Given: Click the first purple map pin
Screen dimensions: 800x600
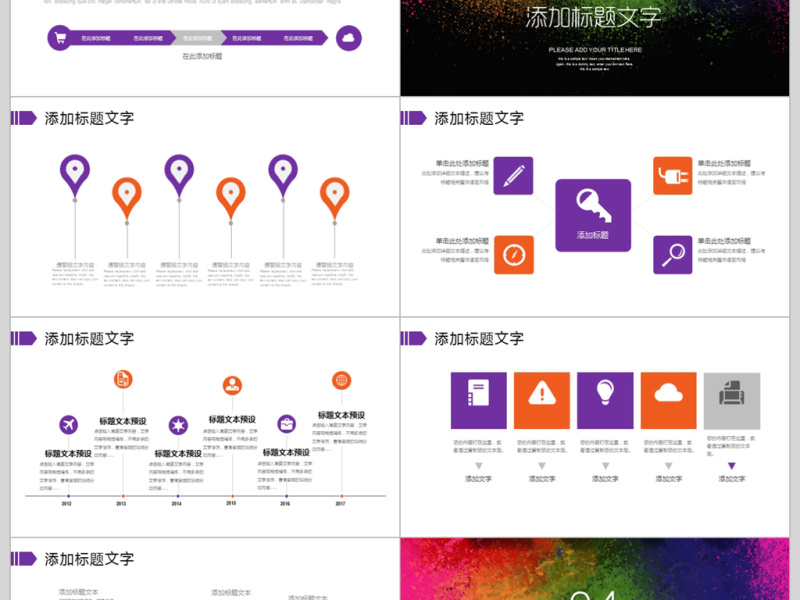Looking at the screenshot, I should (x=75, y=173).
